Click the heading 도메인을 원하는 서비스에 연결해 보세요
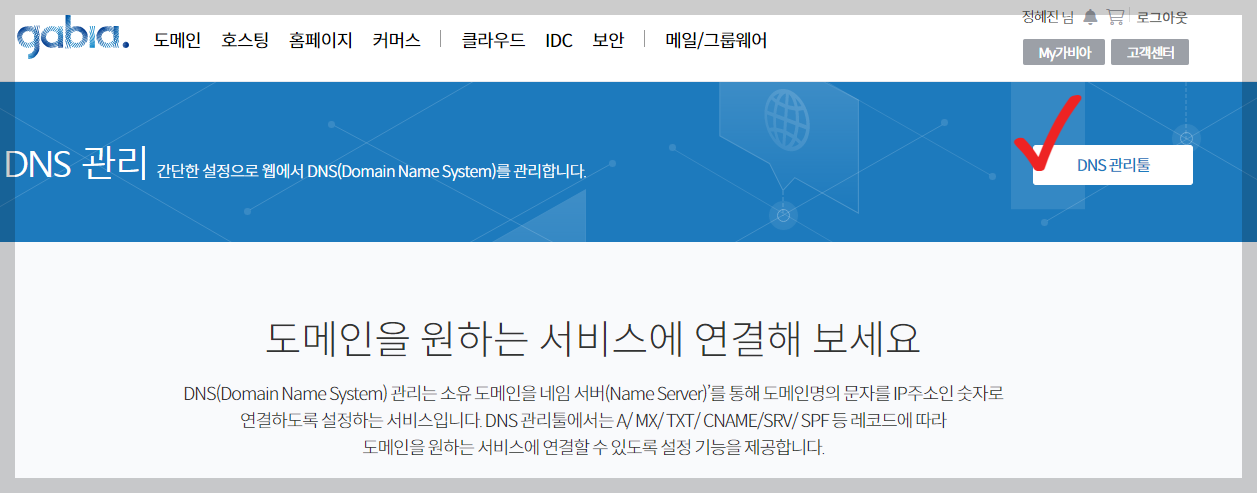This screenshot has width=1257, height=493. tap(592, 340)
